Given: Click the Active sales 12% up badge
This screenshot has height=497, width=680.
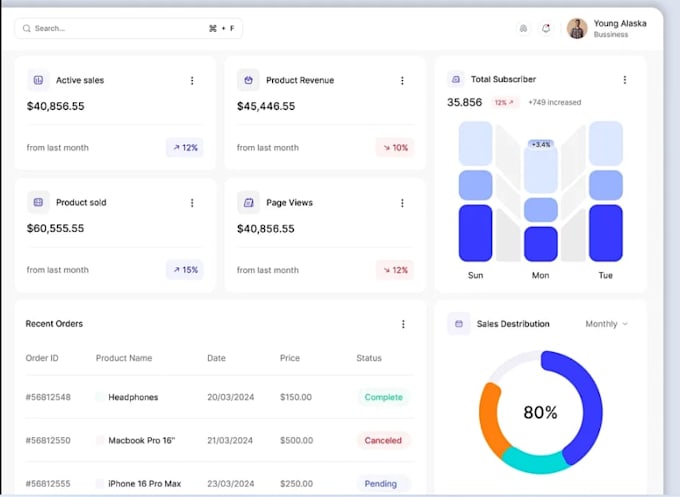Looking at the screenshot, I should click(x=185, y=148).
